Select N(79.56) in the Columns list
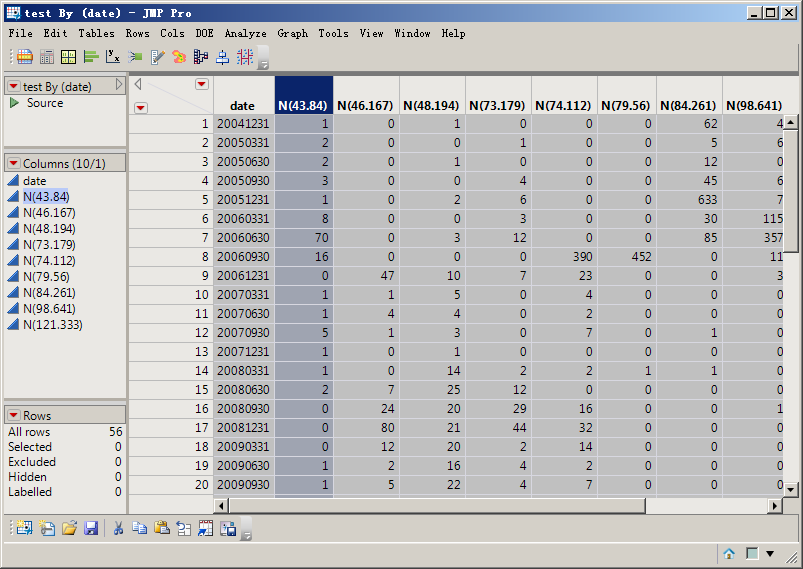The height and width of the screenshot is (569, 803). (x=48, y=277)
